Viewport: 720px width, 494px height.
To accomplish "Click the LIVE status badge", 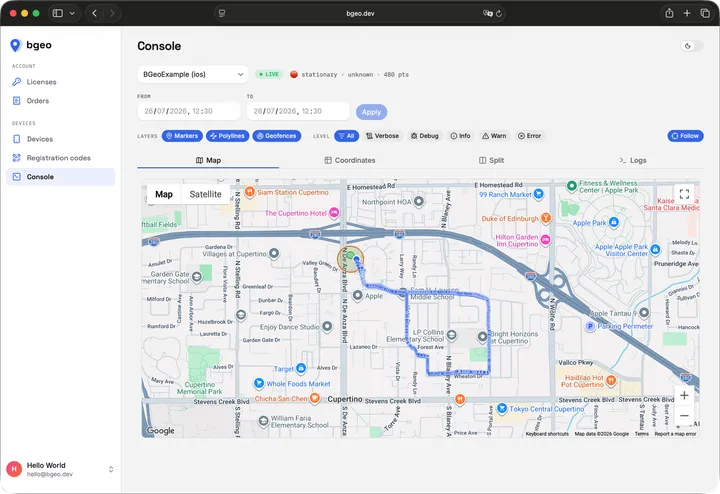I will tap(269, 74).
